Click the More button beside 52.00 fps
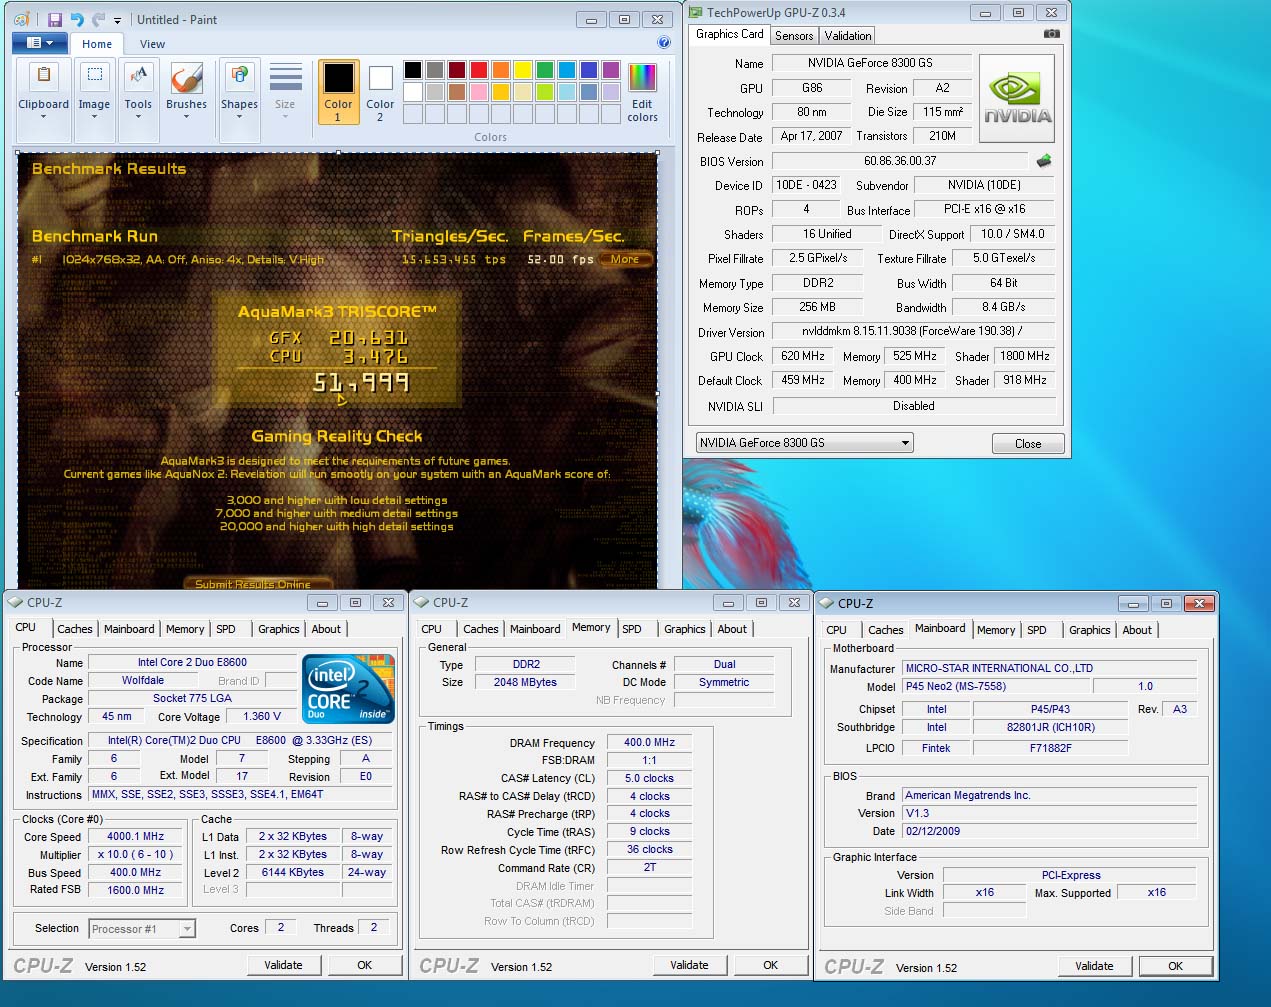Screen dimensions: 1271x1007 tap(625, 259)
